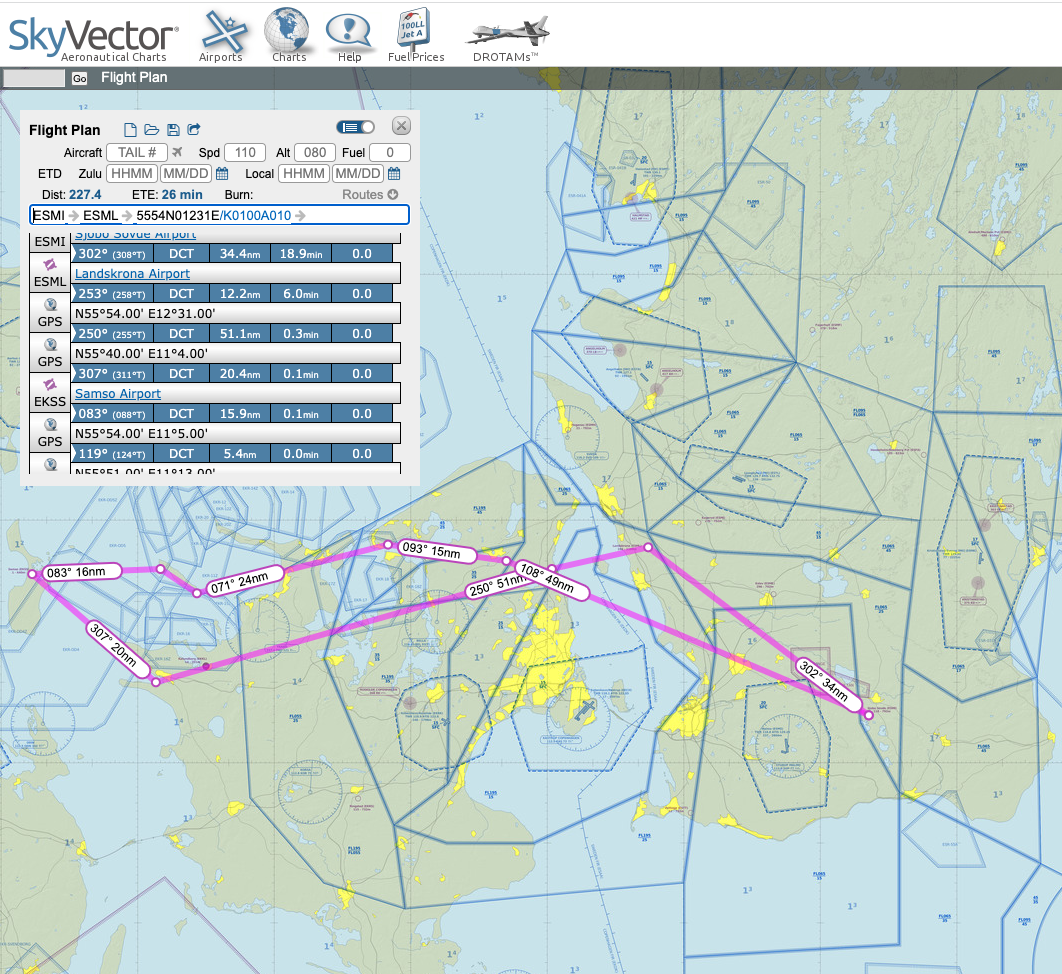Screen dimensions: 1062x974
Task: Select the 12.2nm distance cell
Action: click(x=240, y=294)
